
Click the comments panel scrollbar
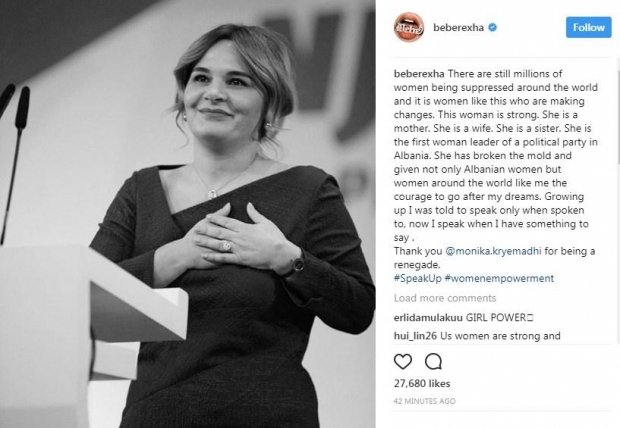tap(618, 115)
